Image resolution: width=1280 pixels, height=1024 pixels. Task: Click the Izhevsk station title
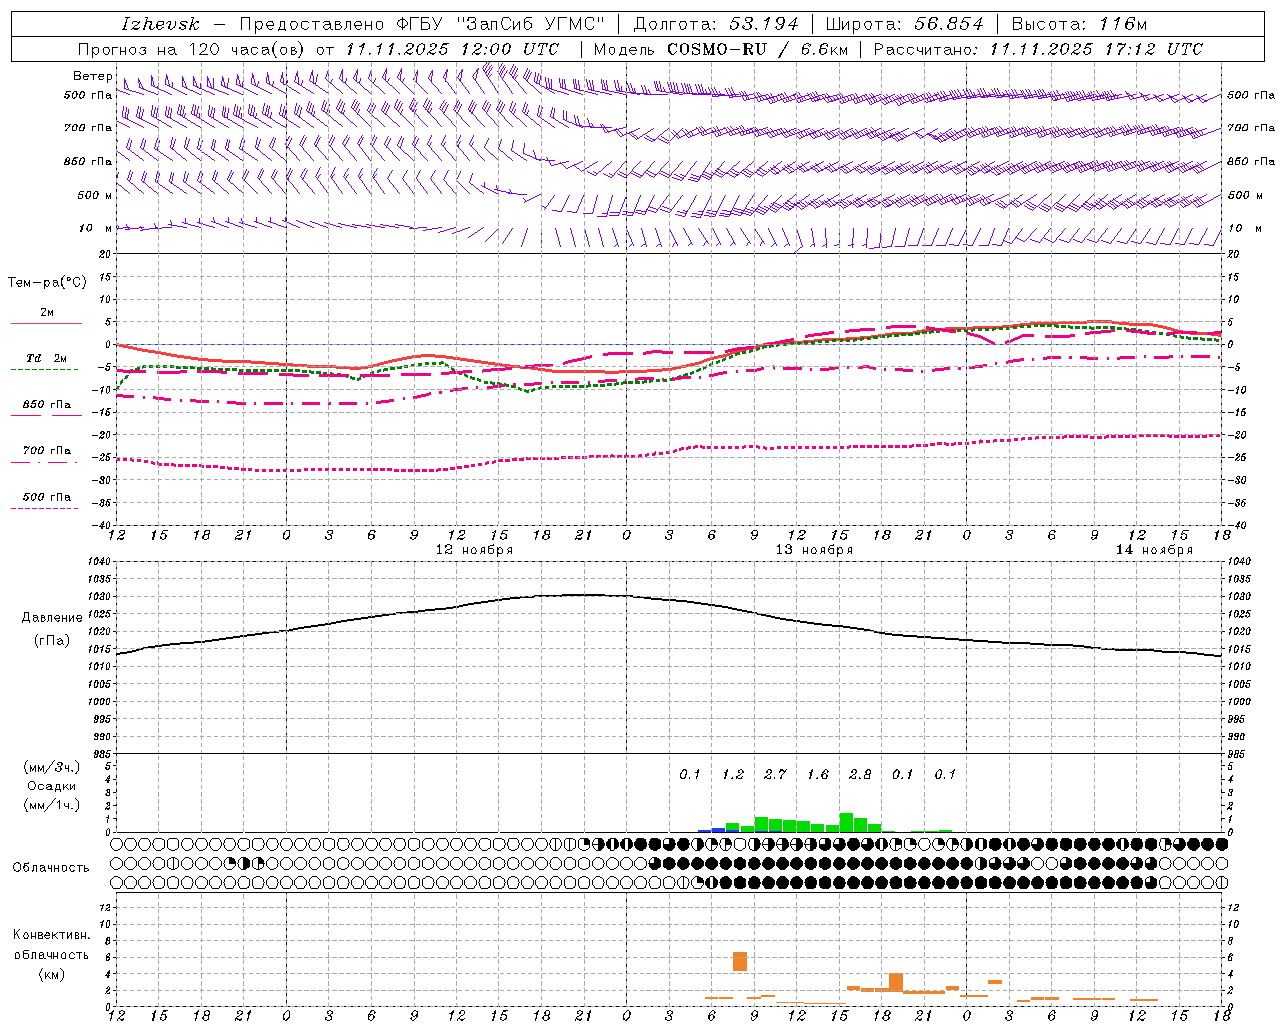click(x=160, y=24)
